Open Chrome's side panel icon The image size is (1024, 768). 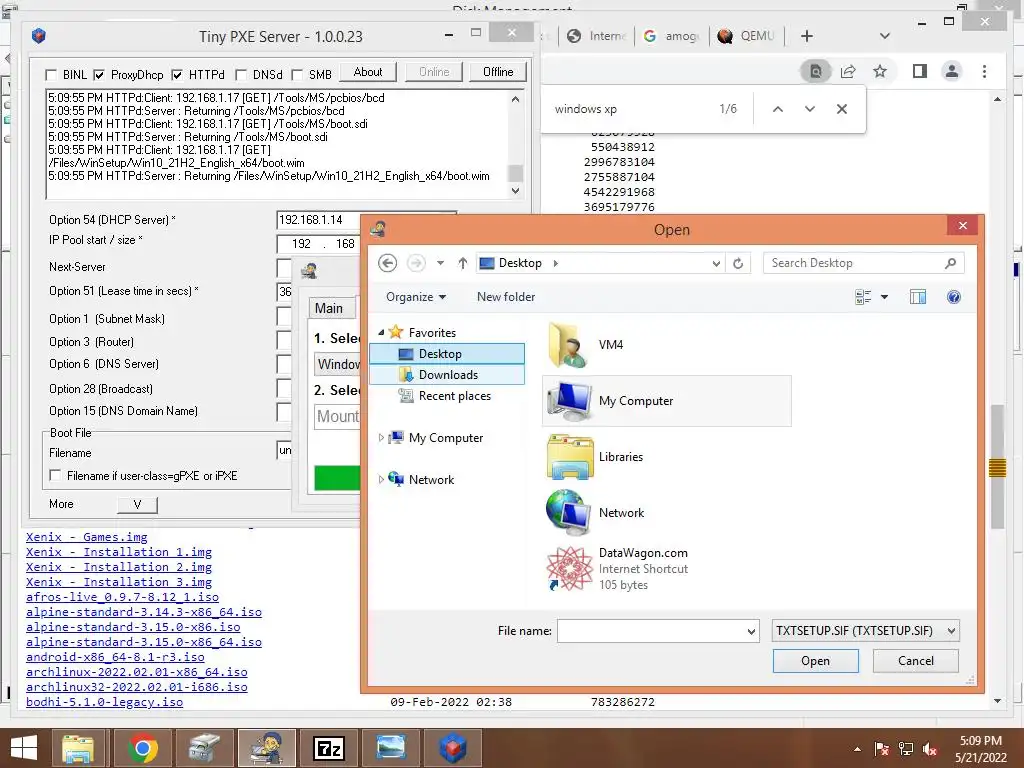coord(920,71)
